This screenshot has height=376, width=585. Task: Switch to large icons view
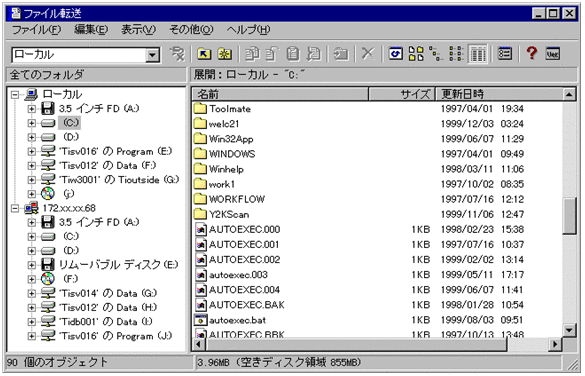click(416, 54)
